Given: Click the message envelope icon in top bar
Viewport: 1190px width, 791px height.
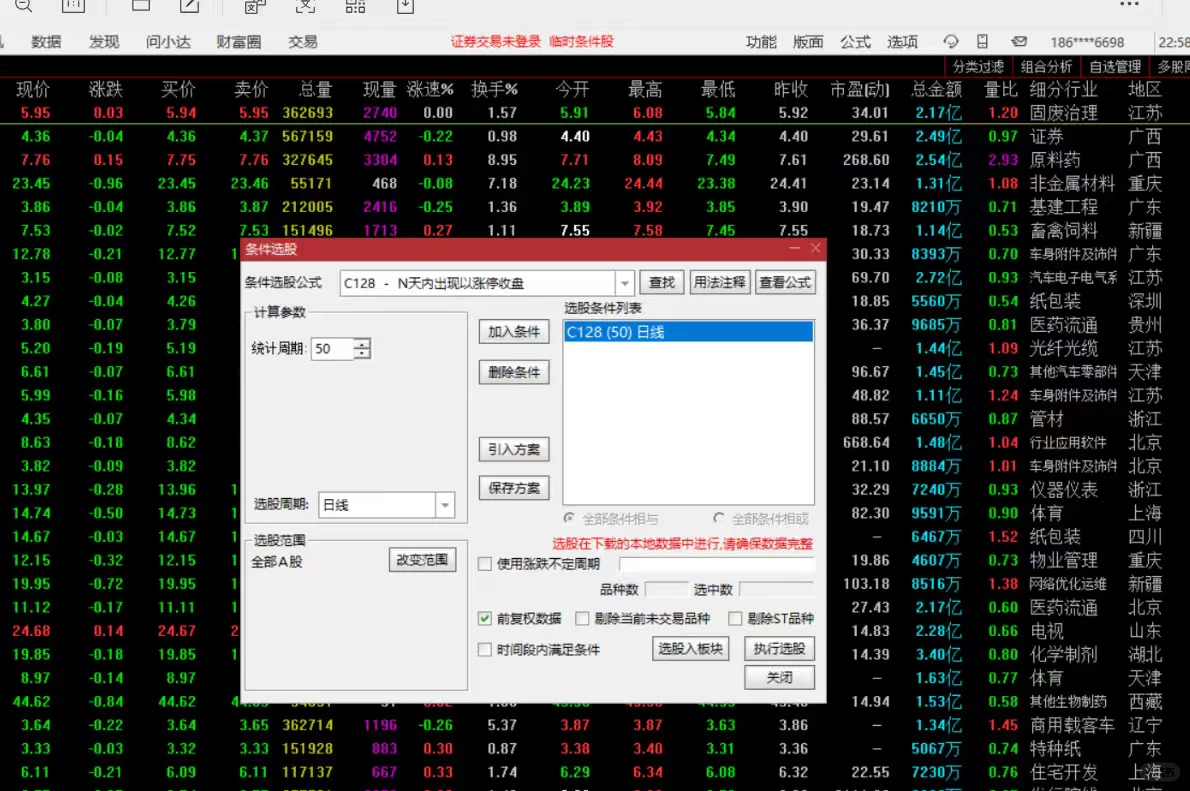Looking at the screenshot, I should pos(1020,42).
